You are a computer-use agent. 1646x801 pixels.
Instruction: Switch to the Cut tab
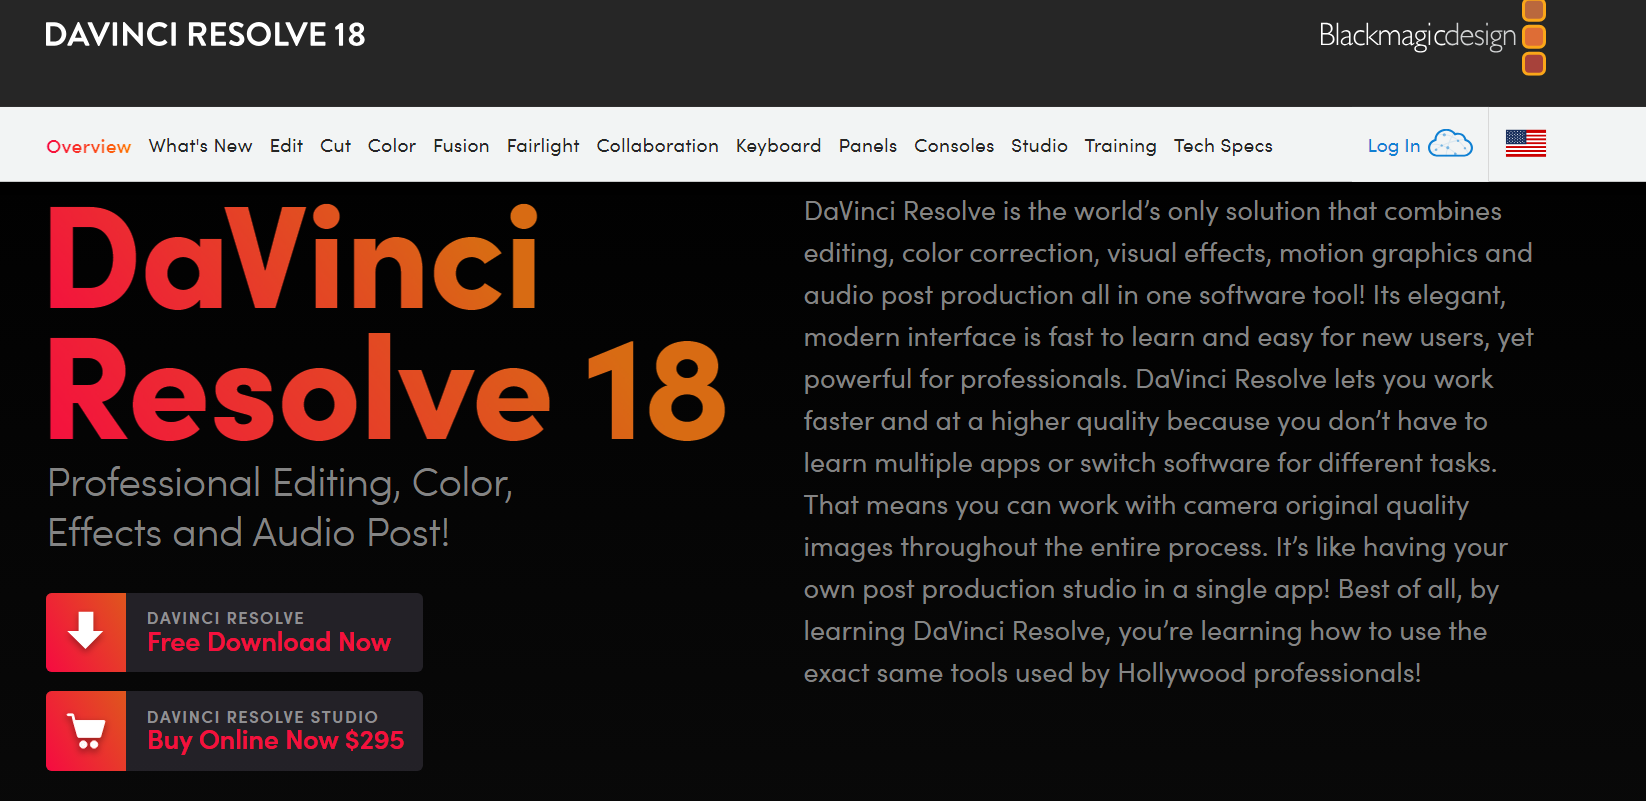335,146
